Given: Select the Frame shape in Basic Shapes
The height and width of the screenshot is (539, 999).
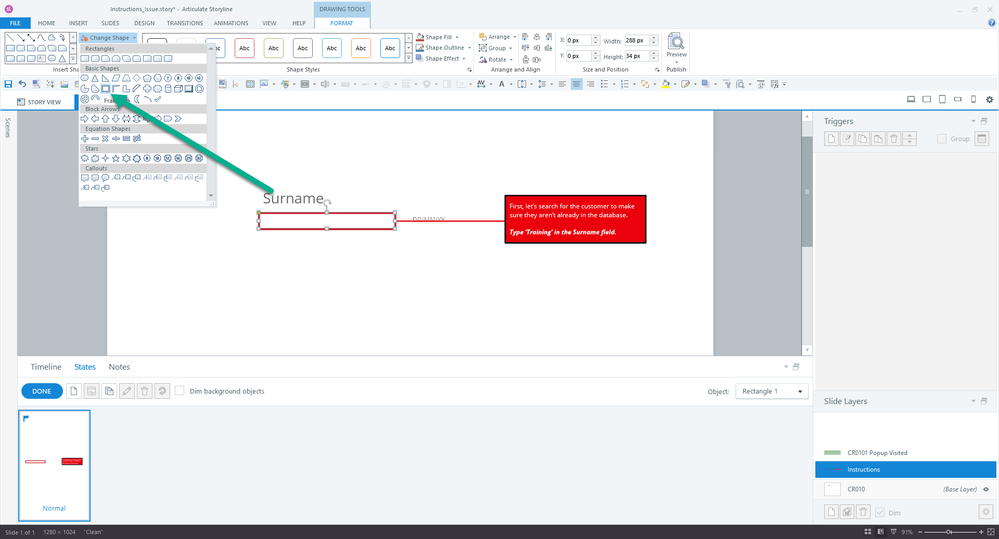Looking at the screenshot, I should coord(105,88).
